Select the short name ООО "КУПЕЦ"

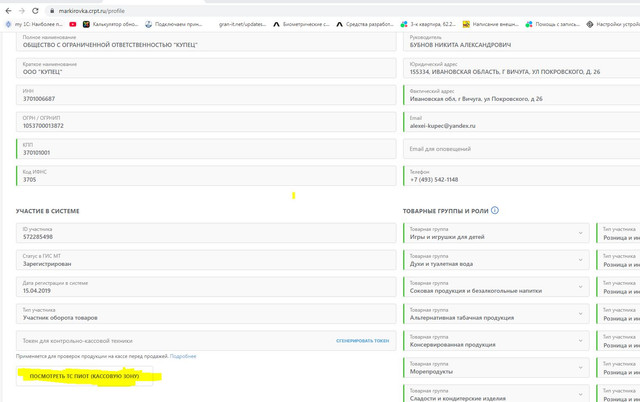tap(42, 72)
